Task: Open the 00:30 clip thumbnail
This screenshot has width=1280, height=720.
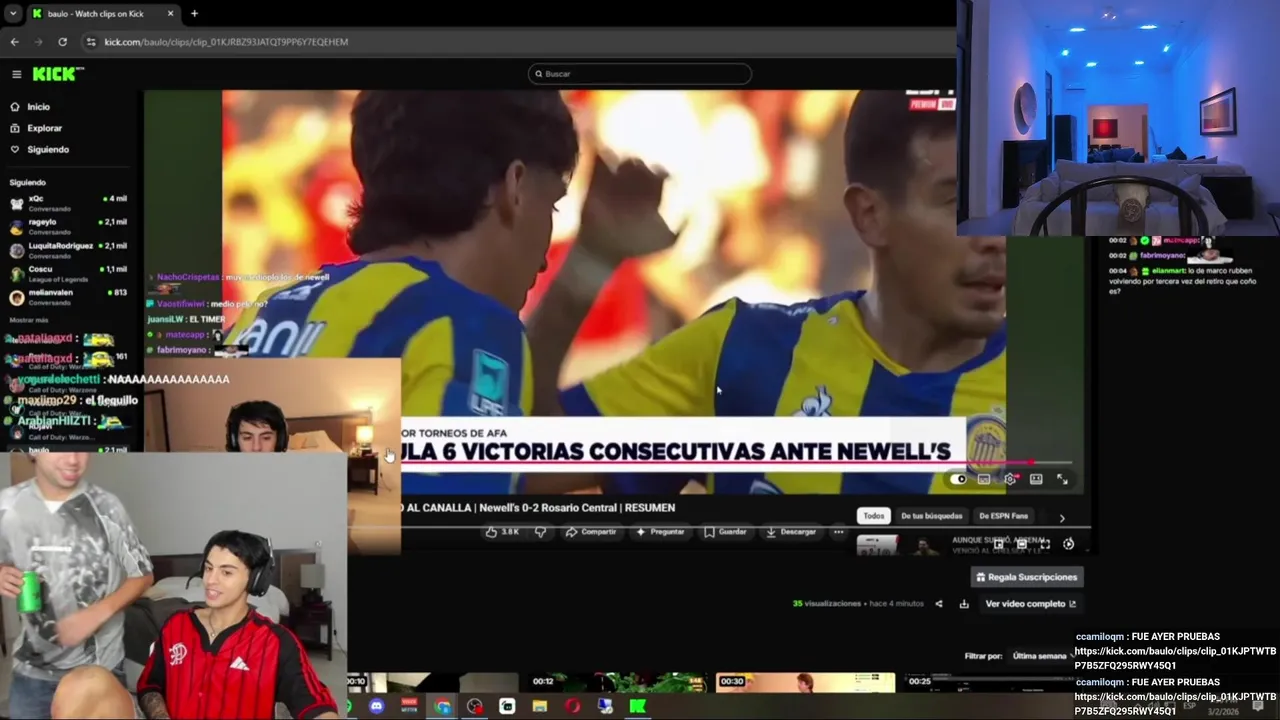Action: coord(806,682)
